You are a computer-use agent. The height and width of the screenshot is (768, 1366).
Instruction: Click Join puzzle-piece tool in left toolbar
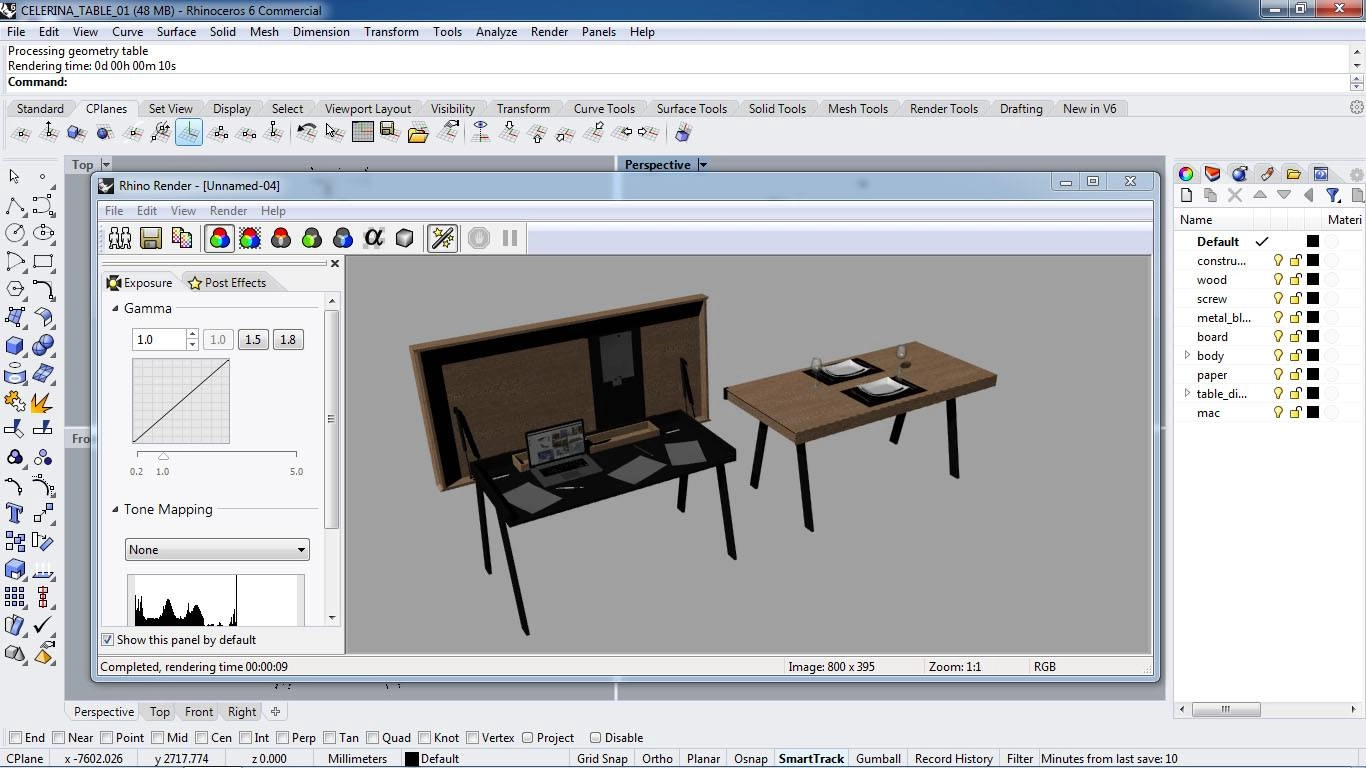coord(15,401)
